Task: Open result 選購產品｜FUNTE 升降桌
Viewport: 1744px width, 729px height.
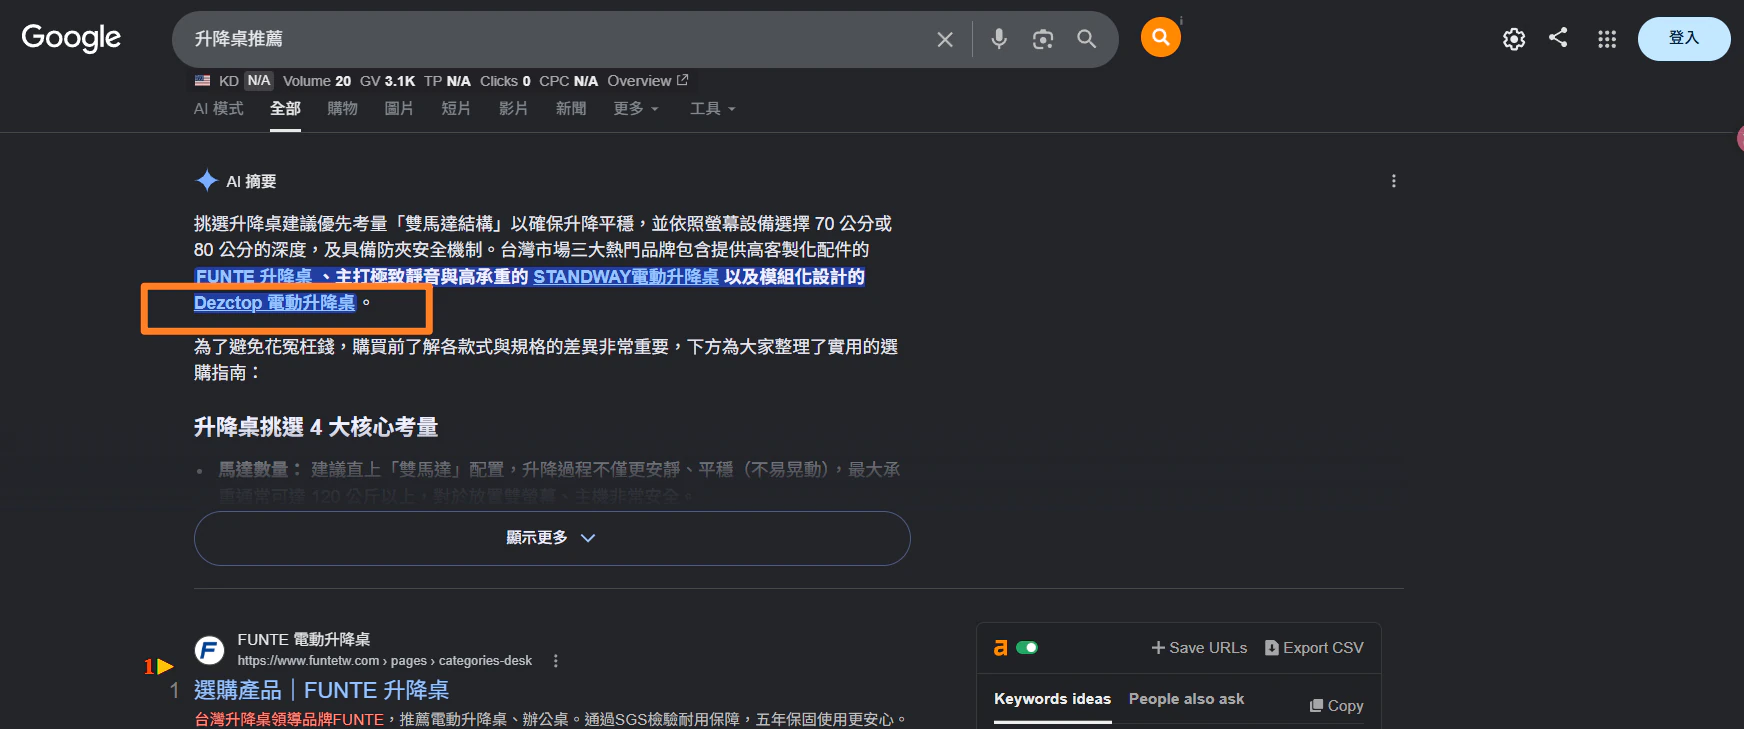Action: tap(321, 690)
